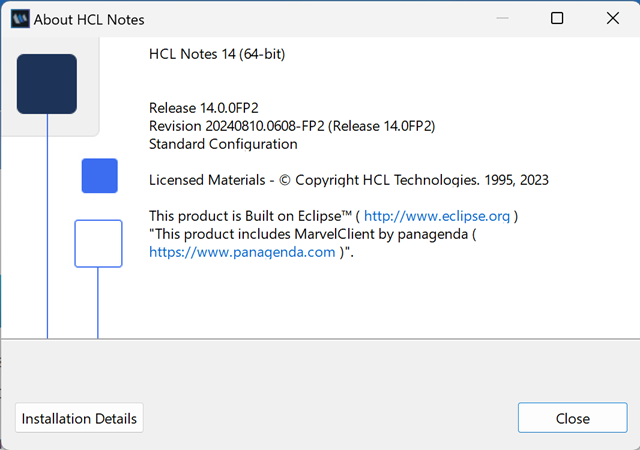The image size is (640, 450).
Task: Maximize the About HCL Notes window
Action: tap(557, 18)
